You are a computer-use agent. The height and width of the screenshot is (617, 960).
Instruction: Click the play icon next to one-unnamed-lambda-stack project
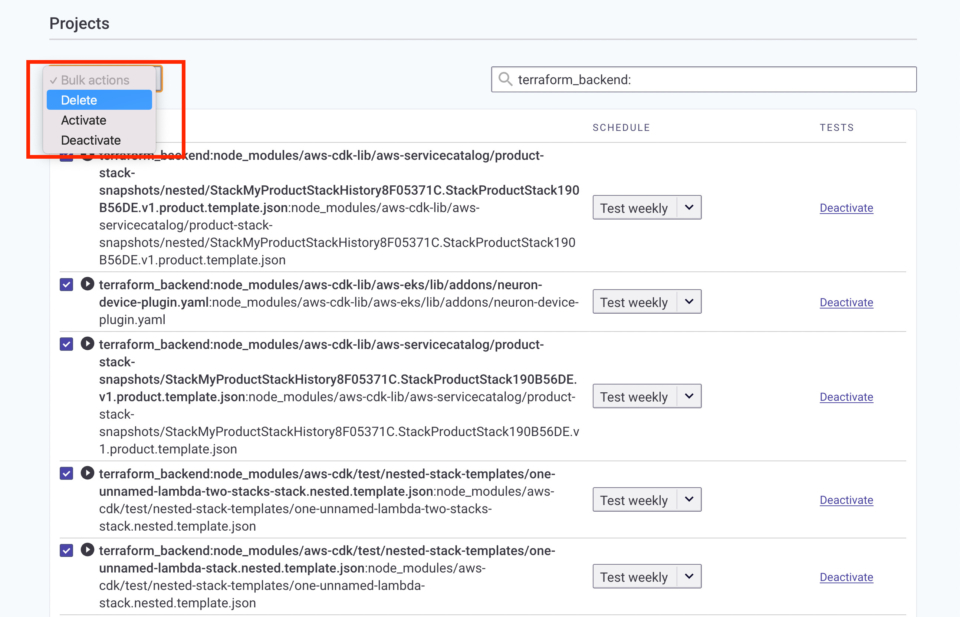[x=87, y=550]
